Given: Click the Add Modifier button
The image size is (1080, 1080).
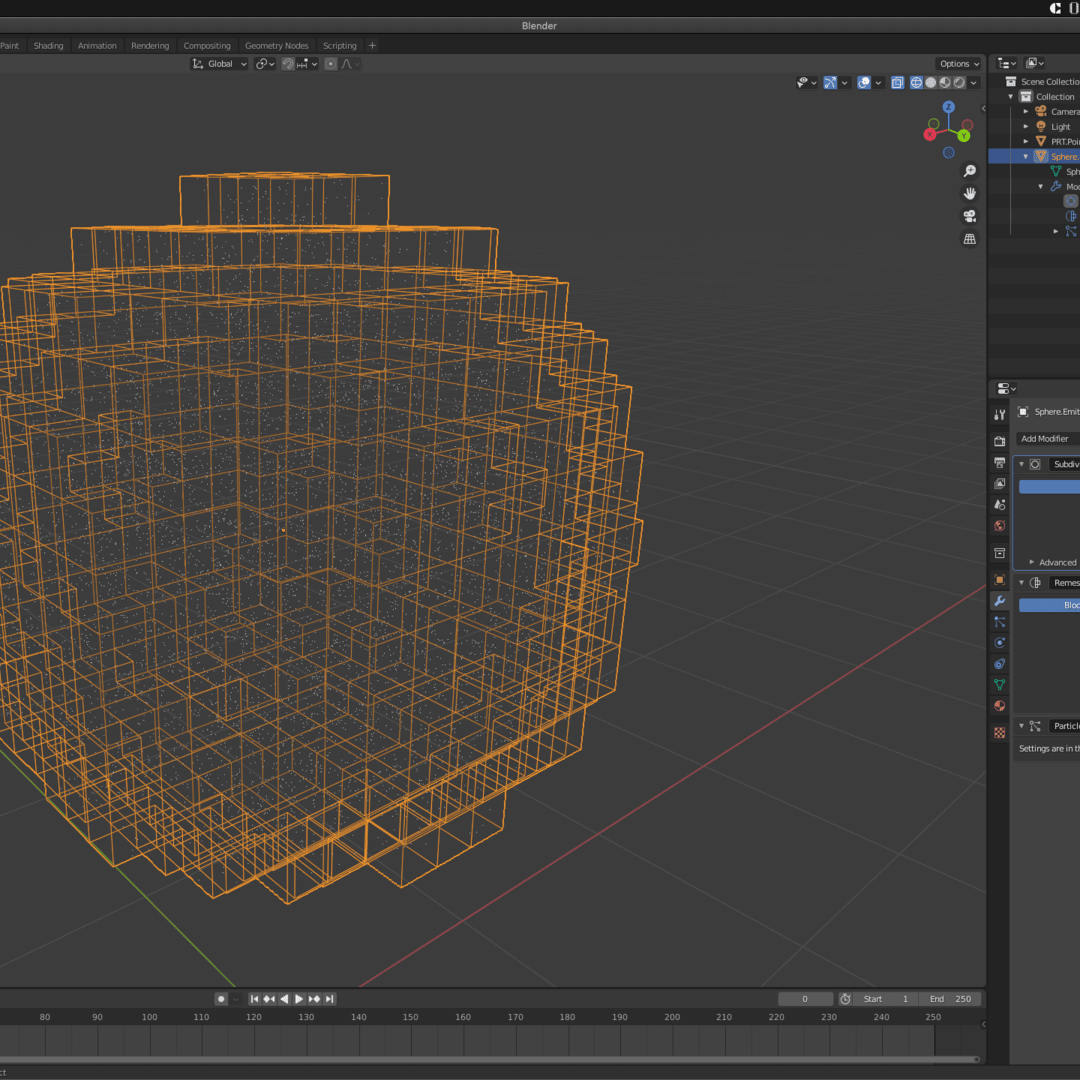Looking at the screenshot, I should (1045, 439).
